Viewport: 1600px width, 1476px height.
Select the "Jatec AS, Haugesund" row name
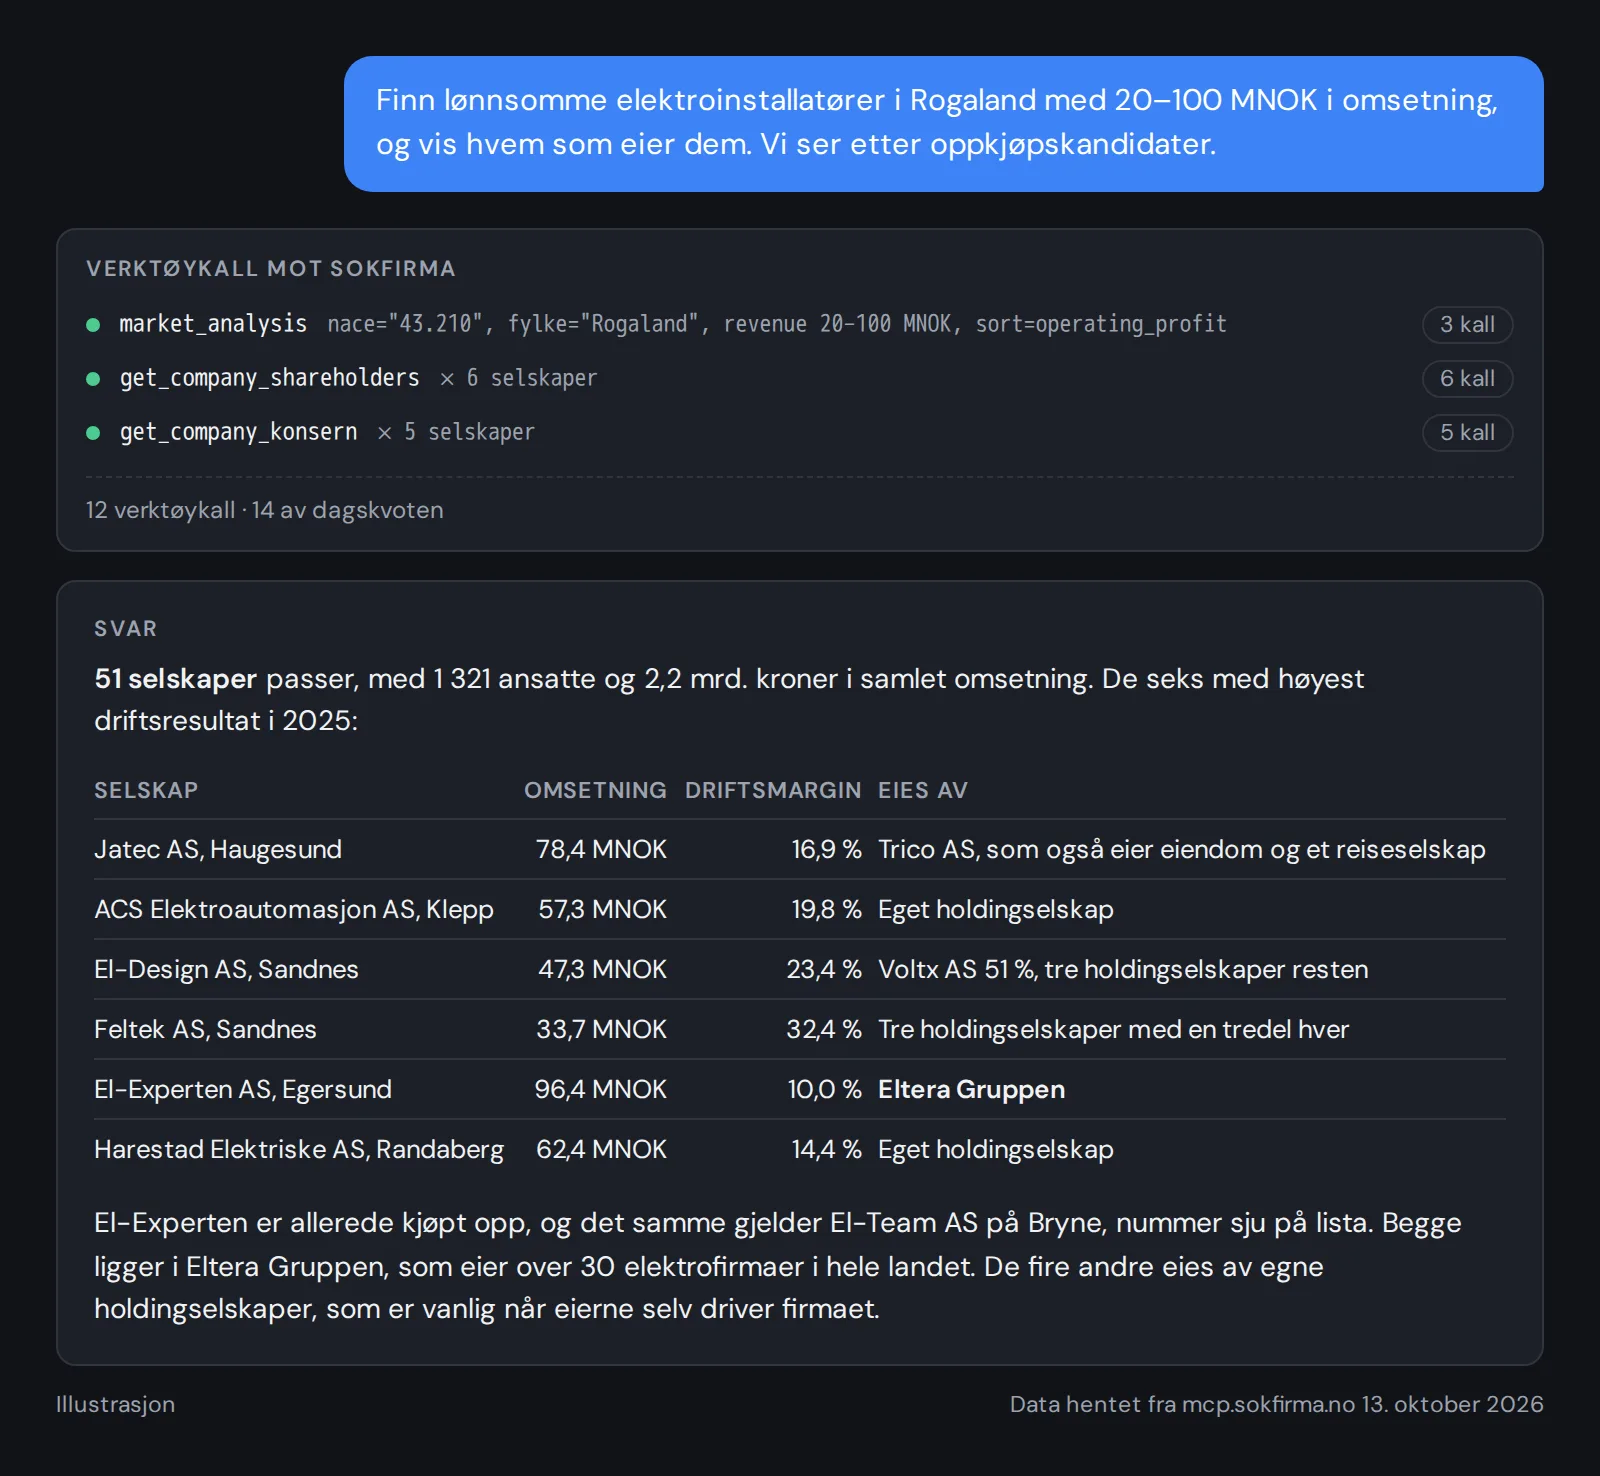click(218, 849)
